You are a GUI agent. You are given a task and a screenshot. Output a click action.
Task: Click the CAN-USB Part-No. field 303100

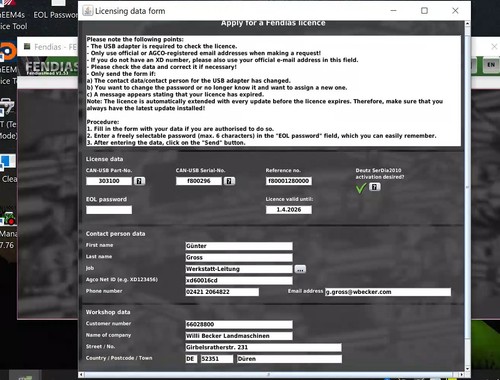[x=109, y=181]
